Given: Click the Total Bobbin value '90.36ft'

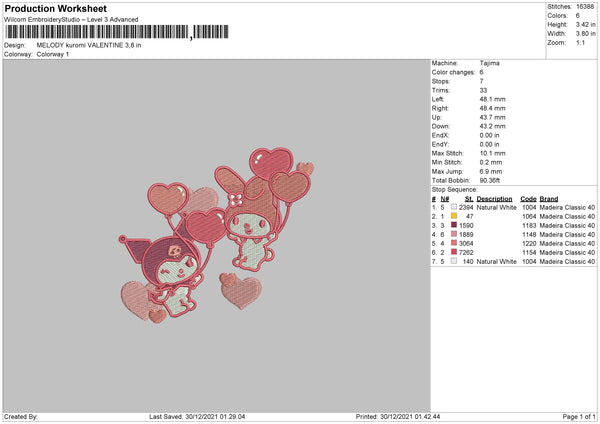Looking at the screenshot, I should [490, 180].
